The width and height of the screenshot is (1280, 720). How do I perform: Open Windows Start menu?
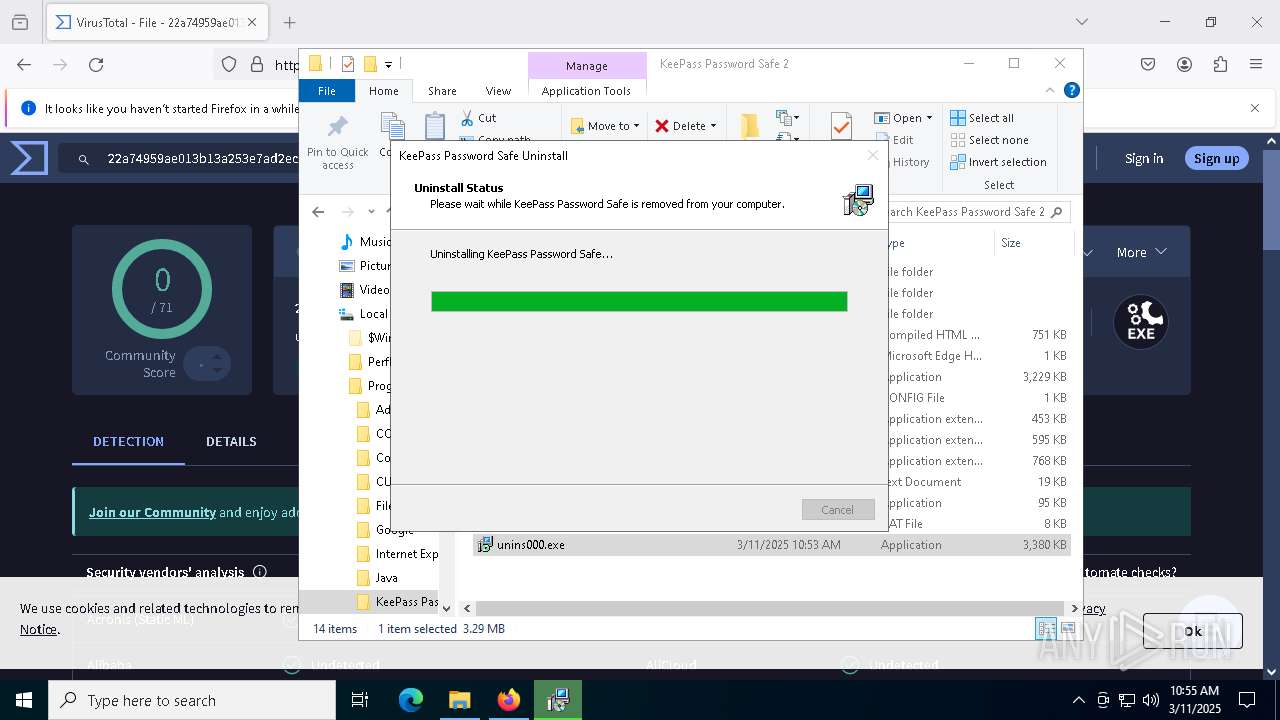point(24,700)
